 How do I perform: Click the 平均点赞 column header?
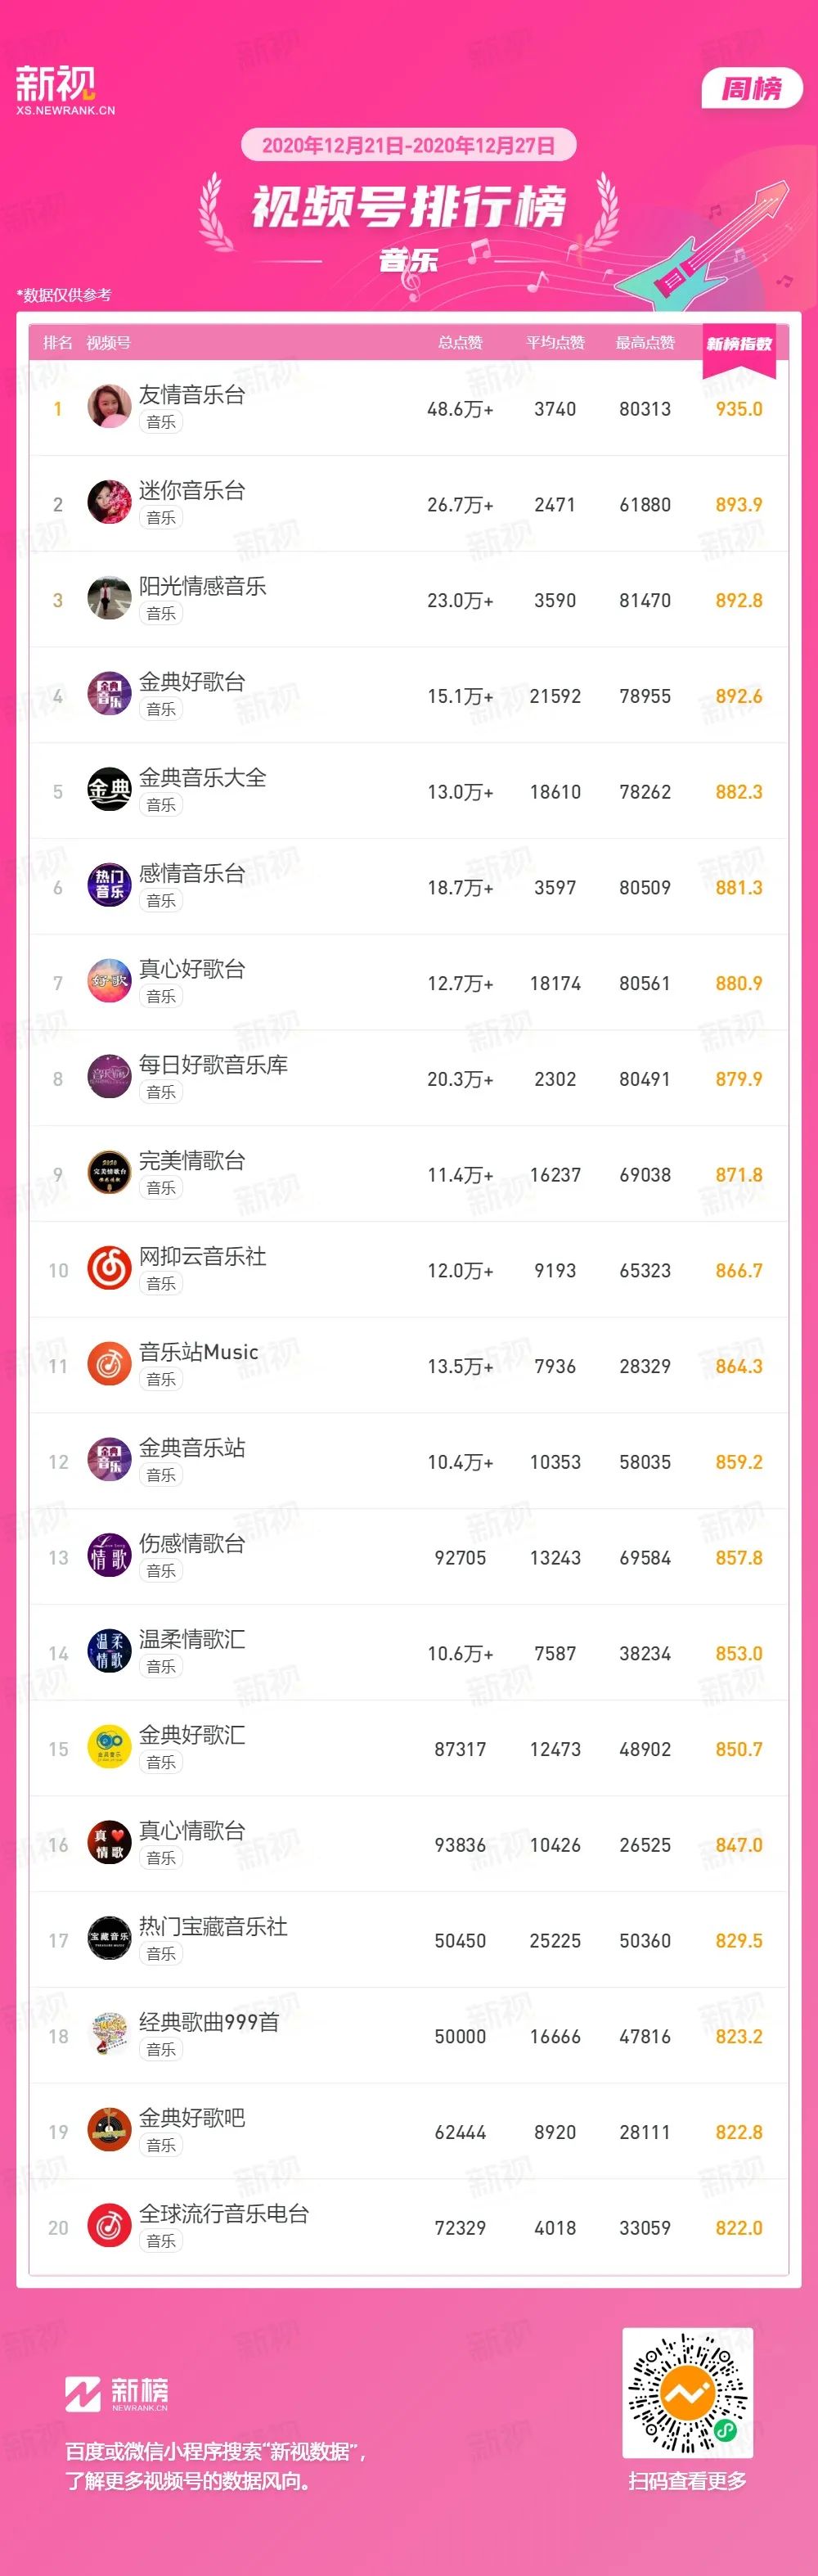click(555, 343)
